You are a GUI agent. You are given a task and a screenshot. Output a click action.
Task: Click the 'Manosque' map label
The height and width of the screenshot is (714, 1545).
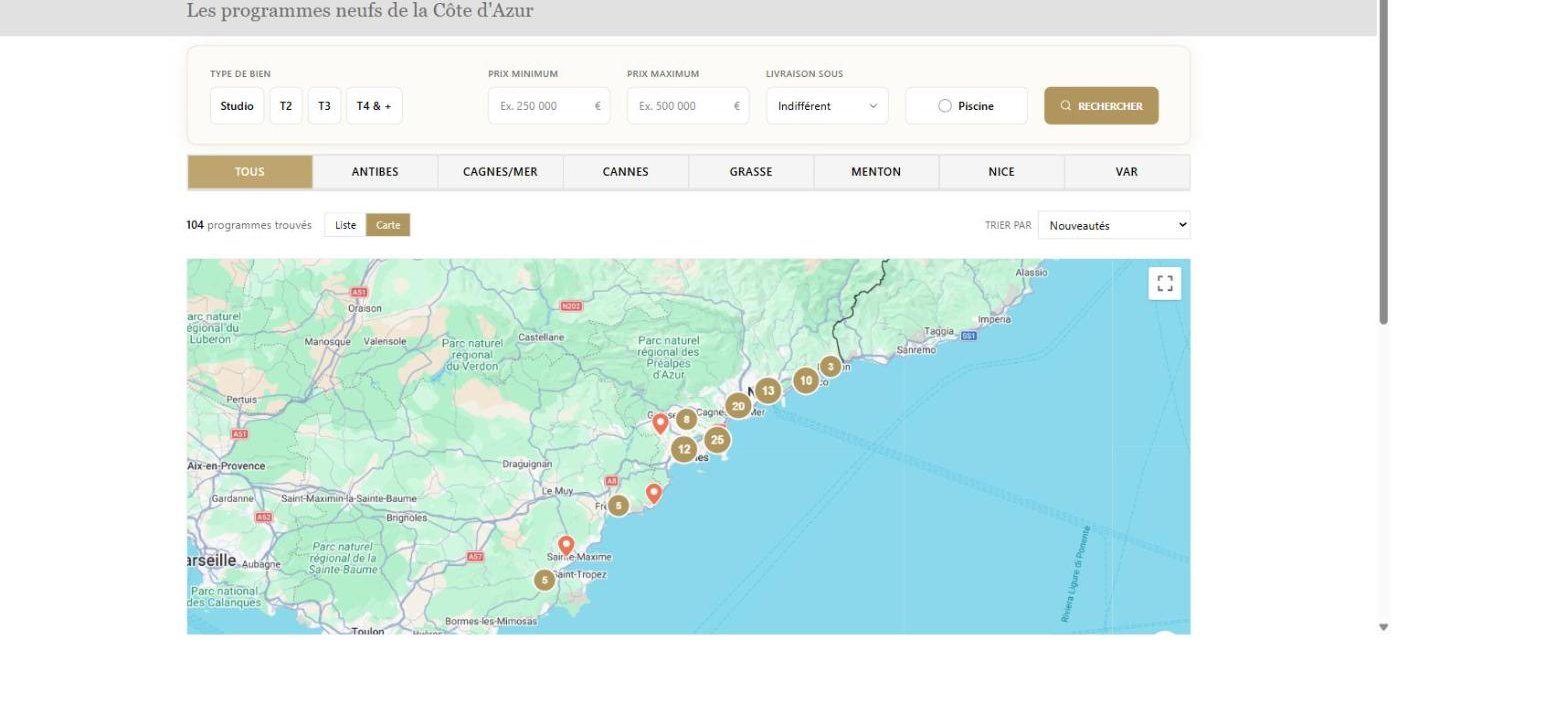point(328,341)
